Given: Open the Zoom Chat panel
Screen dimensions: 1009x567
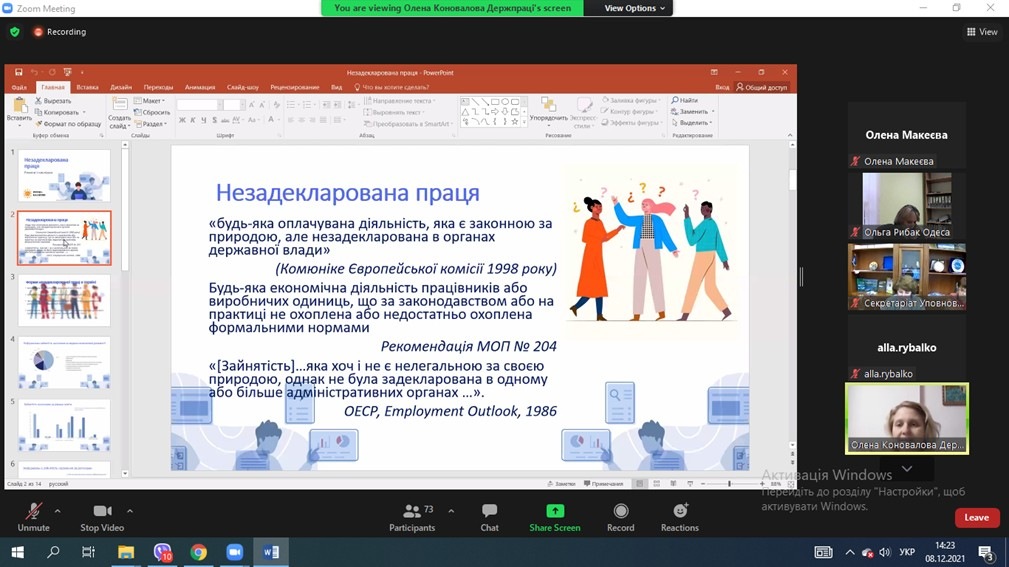Looking at the screenshot, I should [489, 517].
